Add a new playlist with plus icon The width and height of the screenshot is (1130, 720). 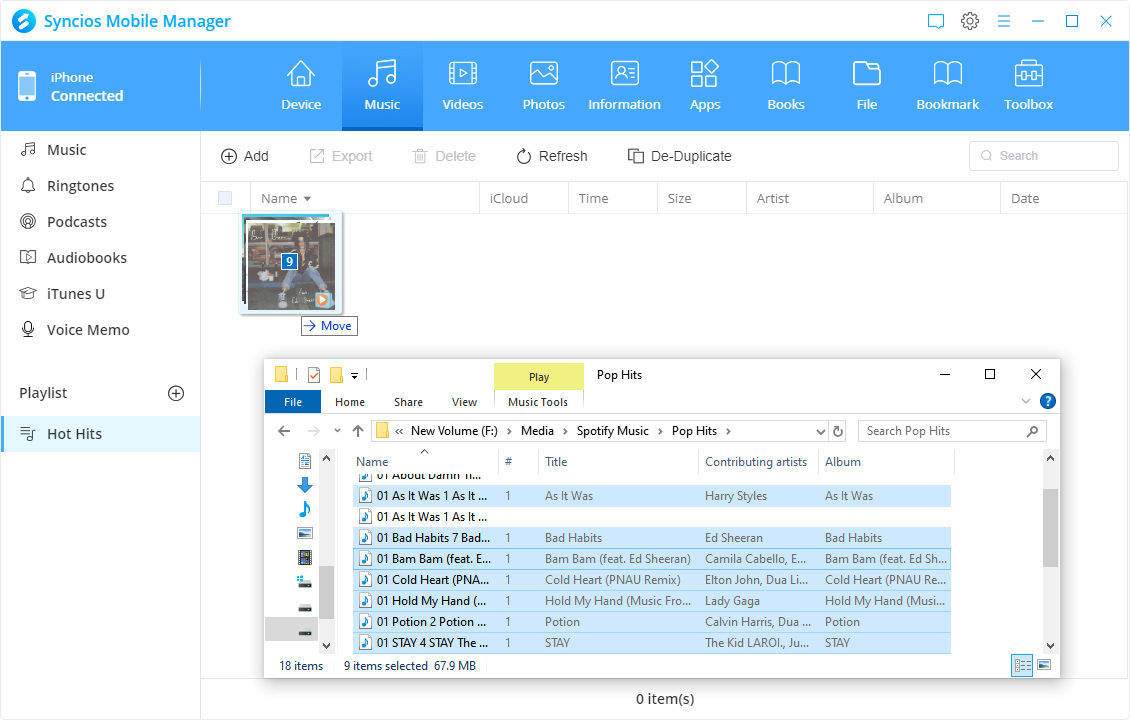tap(176, 393)
